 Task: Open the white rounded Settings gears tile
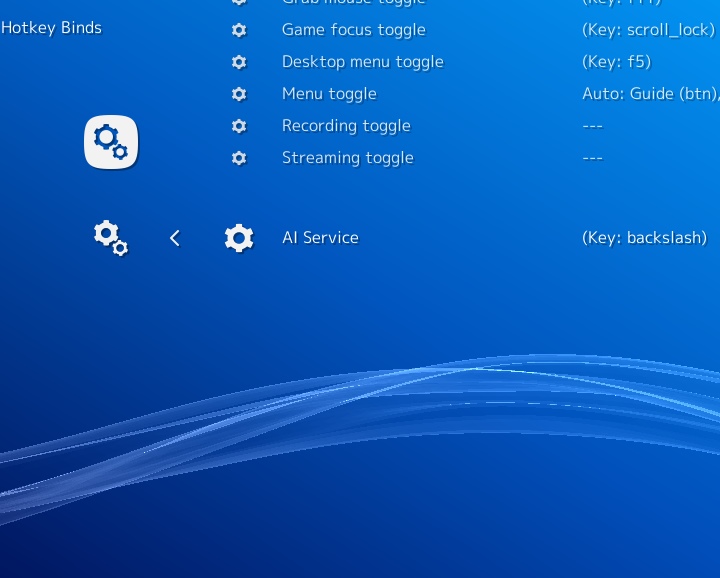(111, 142)
